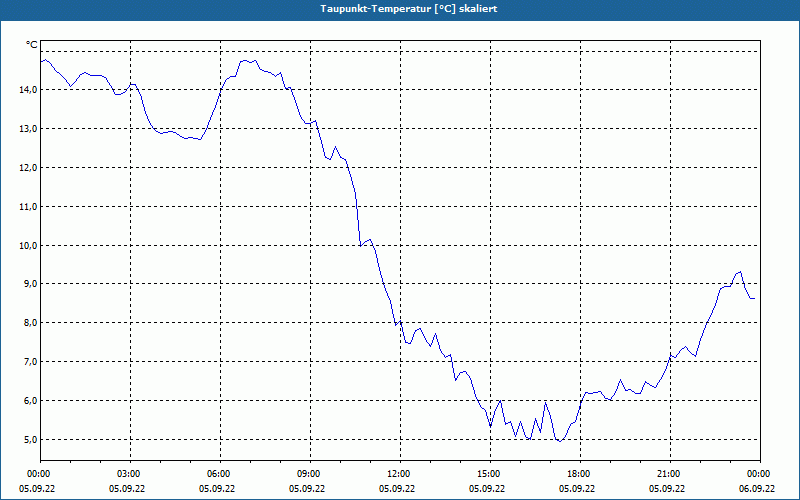
Task: Select the 00:00 label above 06.09.22
Action: point(760,474)
